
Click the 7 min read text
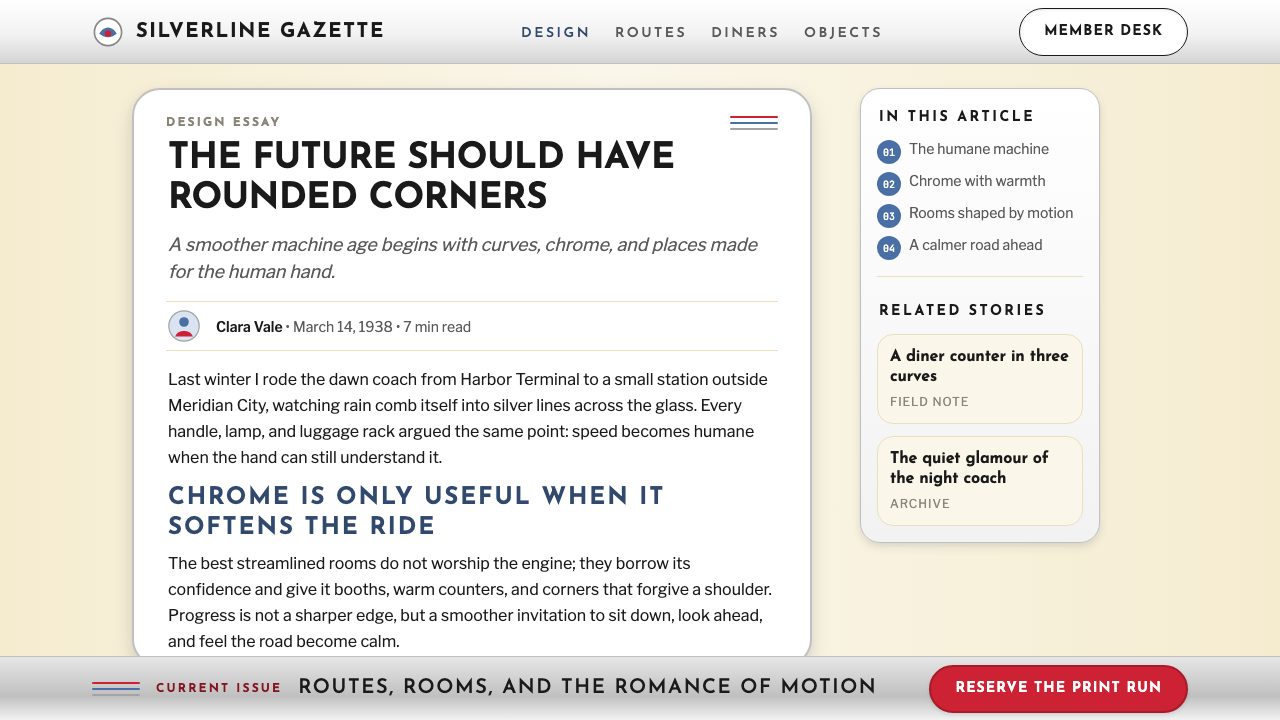click(437, 327)
